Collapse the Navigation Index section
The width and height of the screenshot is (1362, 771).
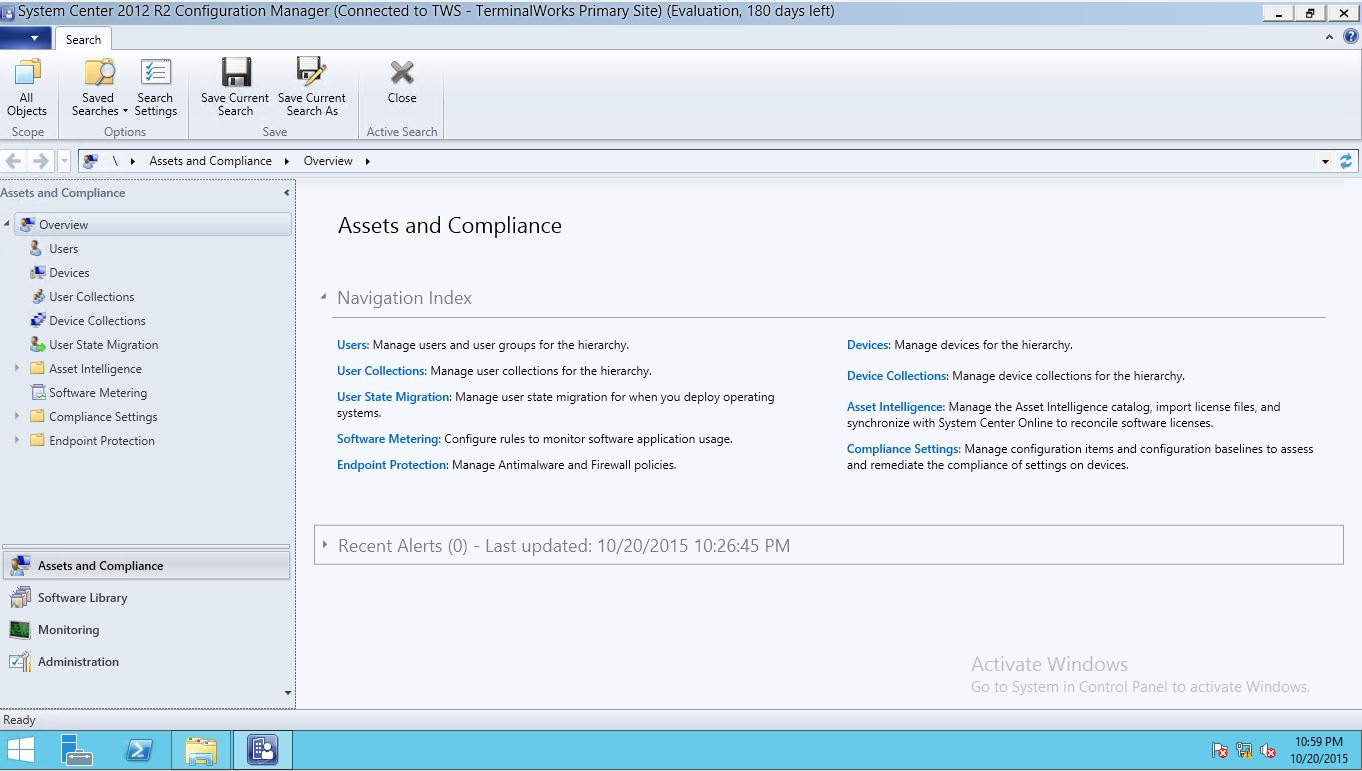[323, 297]
